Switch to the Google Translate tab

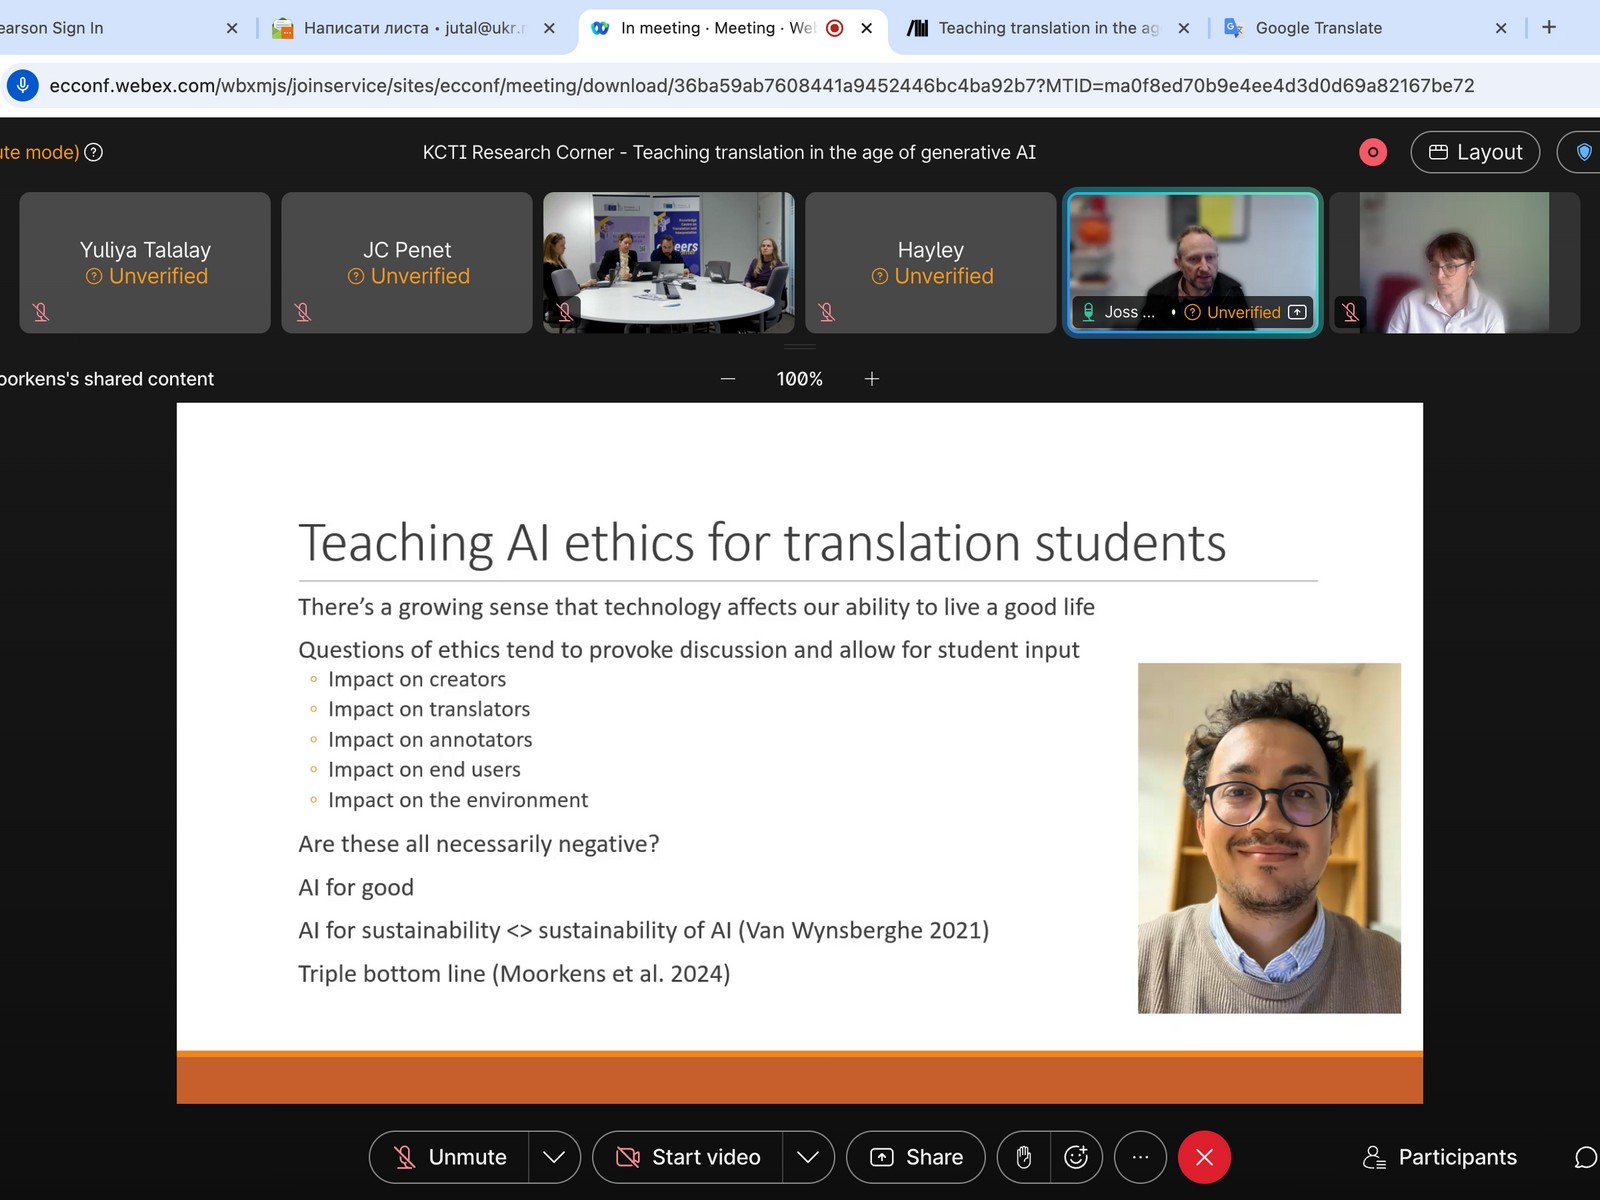point(1318,28)
